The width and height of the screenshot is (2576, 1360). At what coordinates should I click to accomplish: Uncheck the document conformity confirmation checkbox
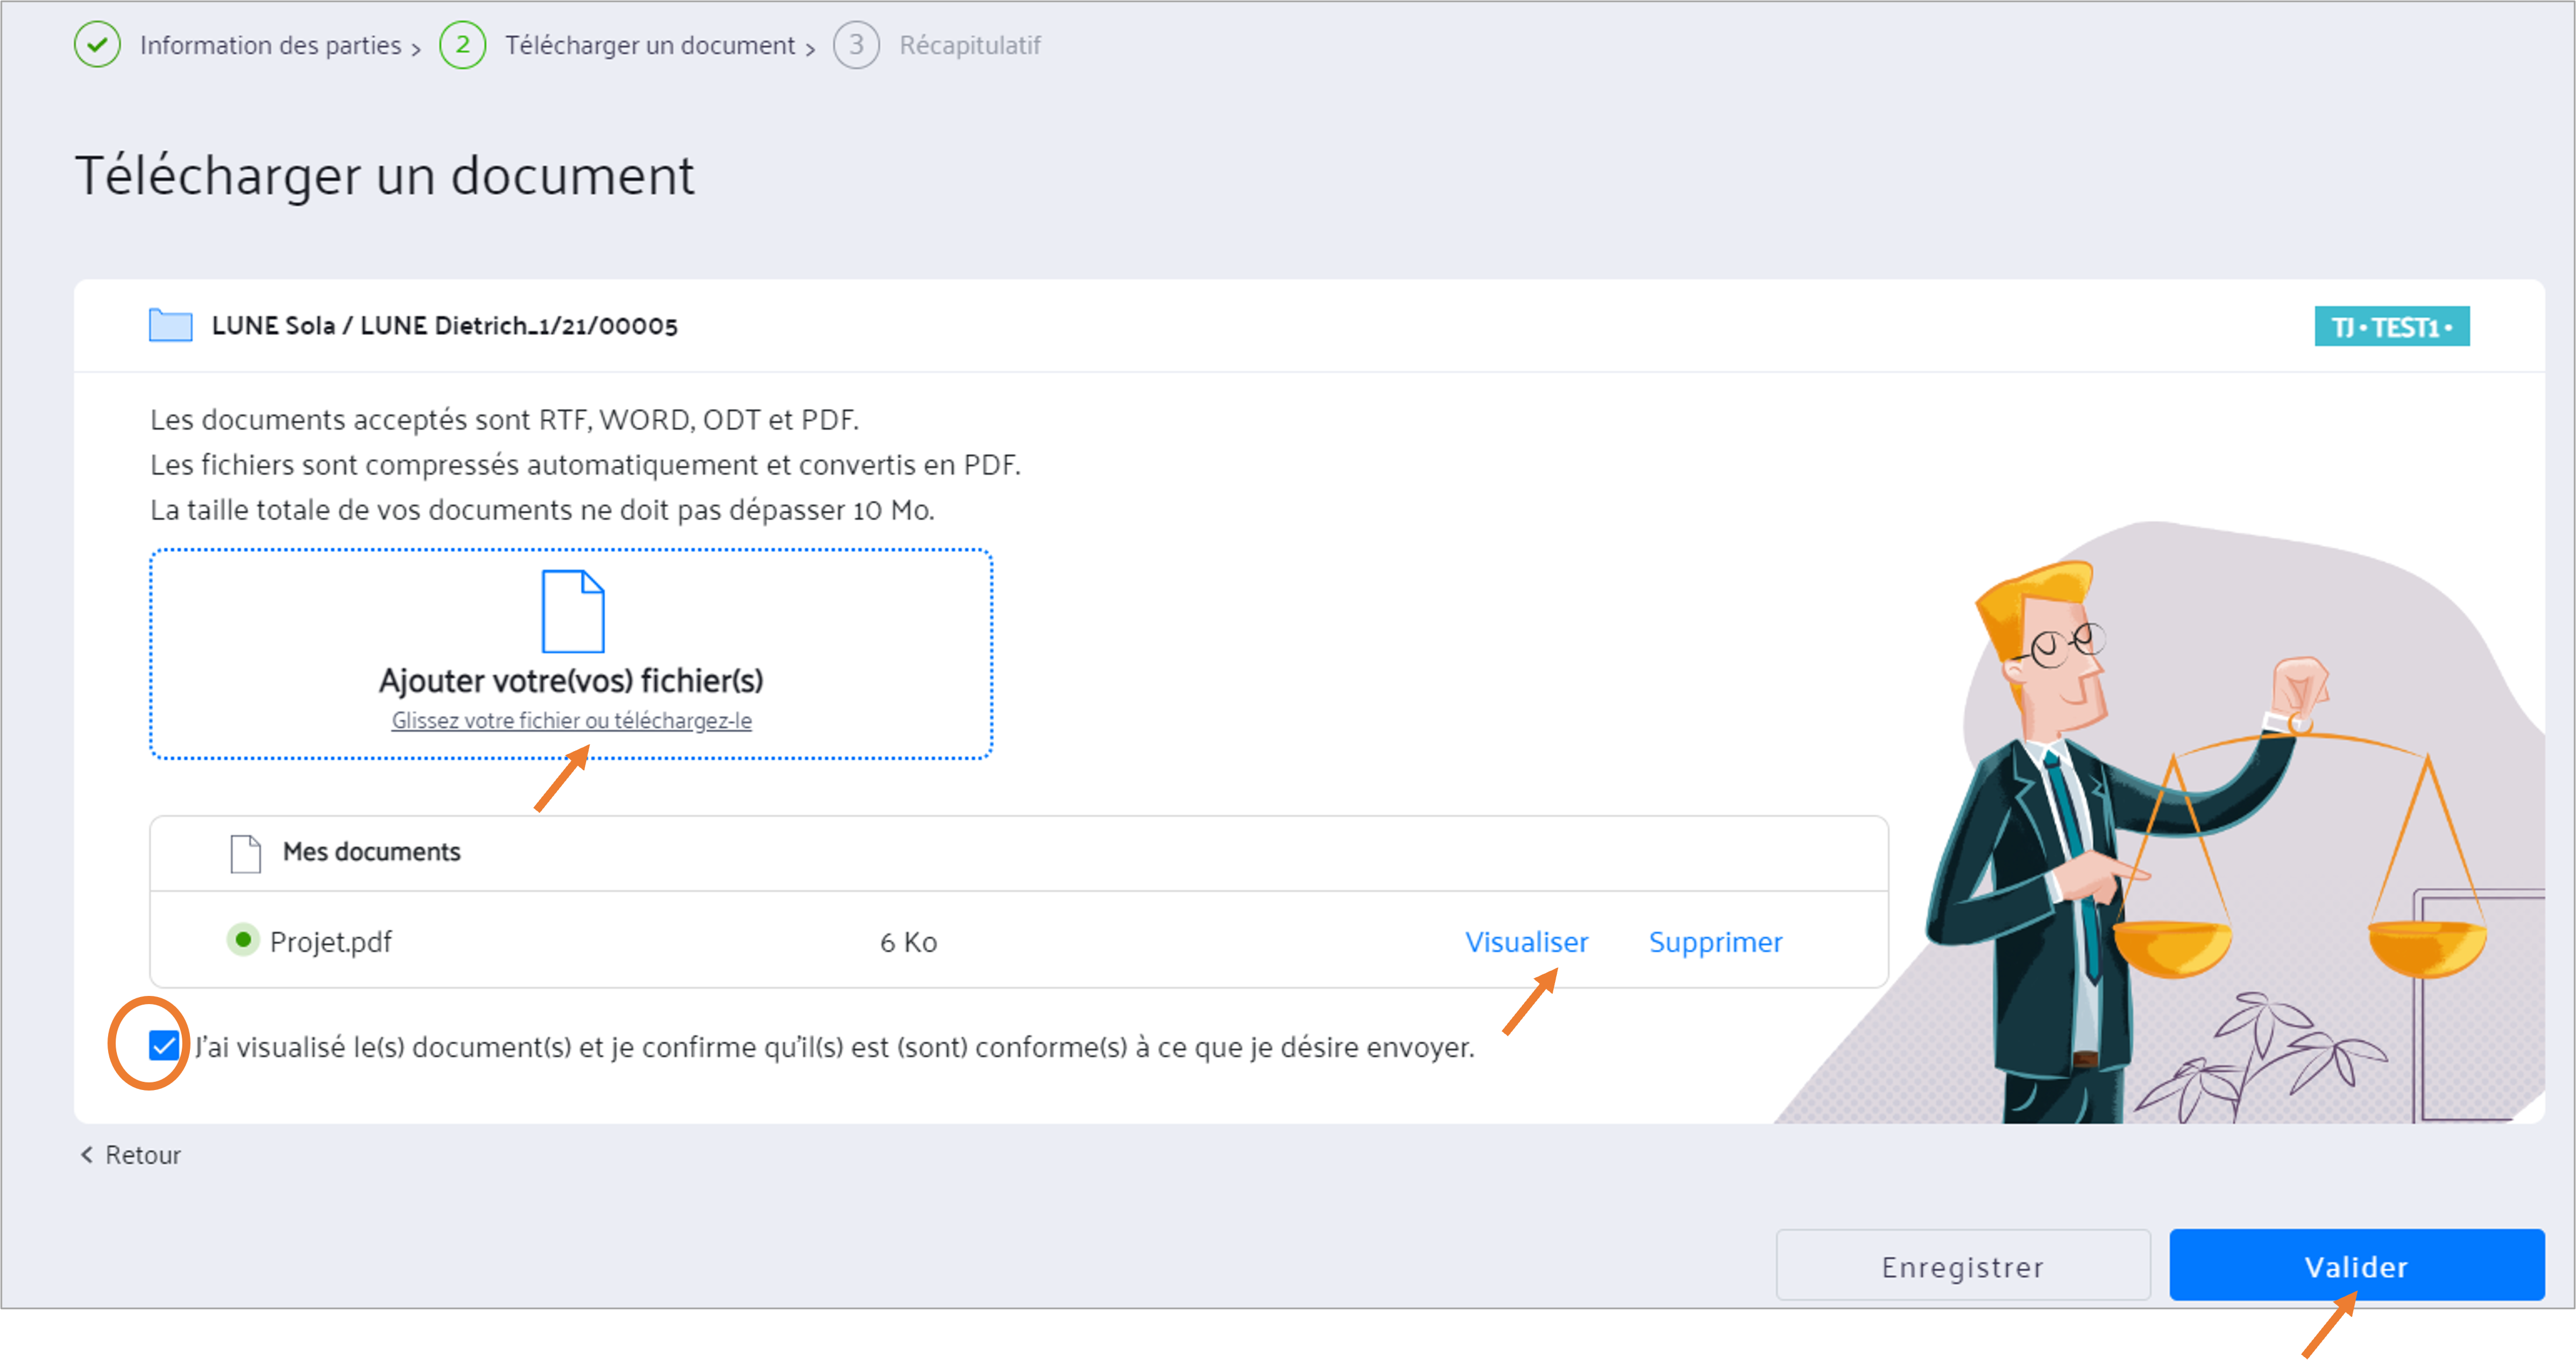pyautogui.click(x=164, y=1046)
